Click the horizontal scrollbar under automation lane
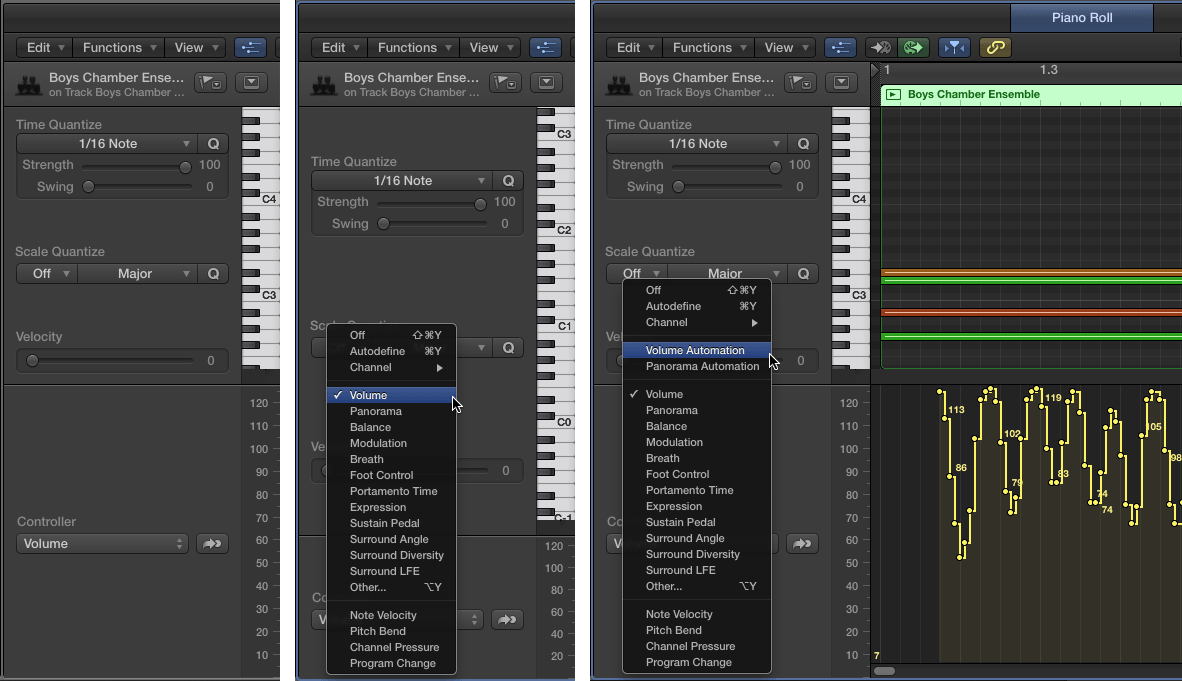Viewport: 1182px width, 681px height. coord(884,671)
